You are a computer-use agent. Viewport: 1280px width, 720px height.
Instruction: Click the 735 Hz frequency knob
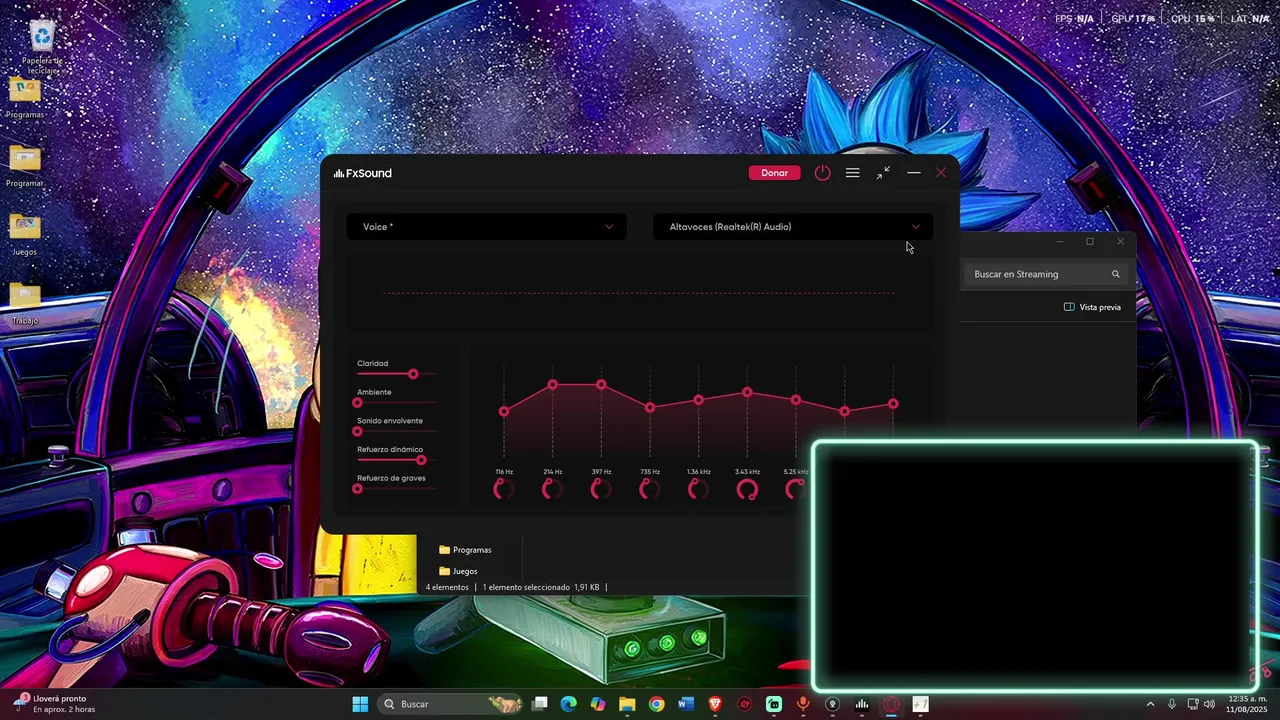pos(649,489)
